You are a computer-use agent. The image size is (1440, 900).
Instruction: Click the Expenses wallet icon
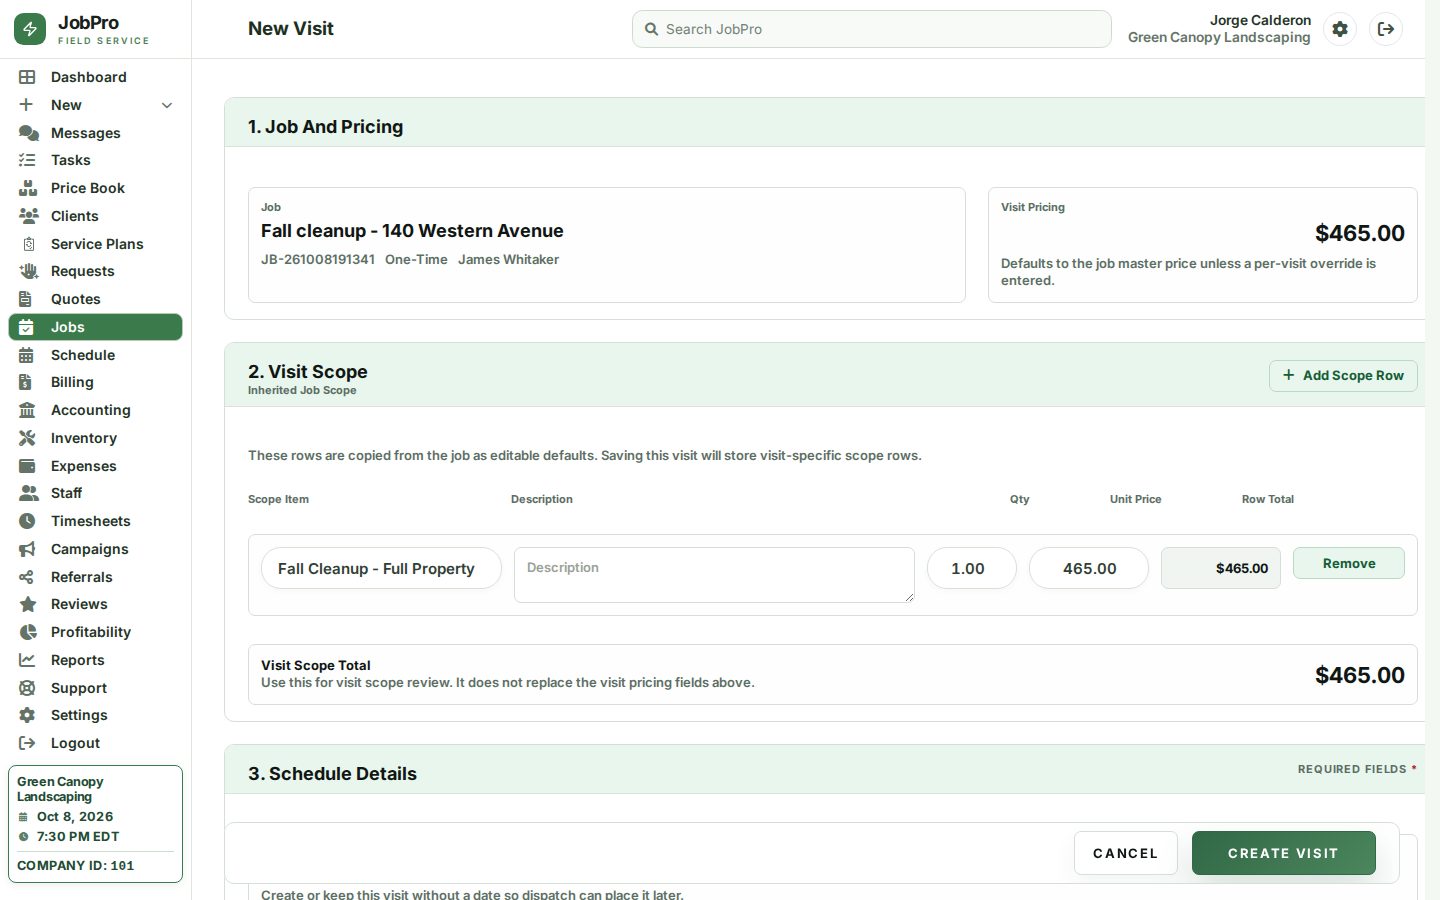tap(27, 466)
